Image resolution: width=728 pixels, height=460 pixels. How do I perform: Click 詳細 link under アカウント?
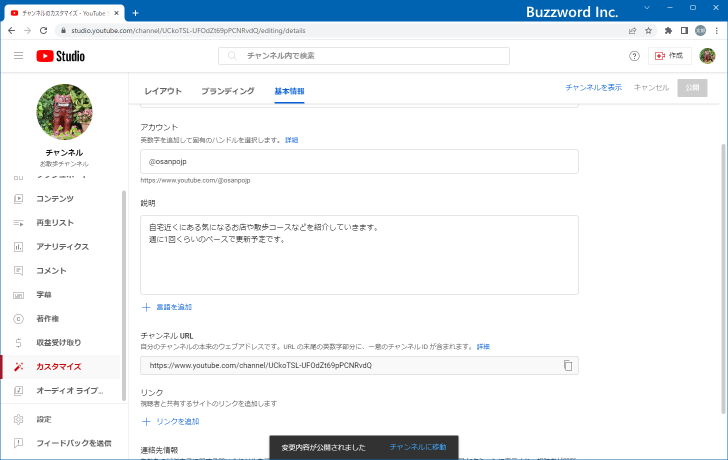(x=292, y=140)
